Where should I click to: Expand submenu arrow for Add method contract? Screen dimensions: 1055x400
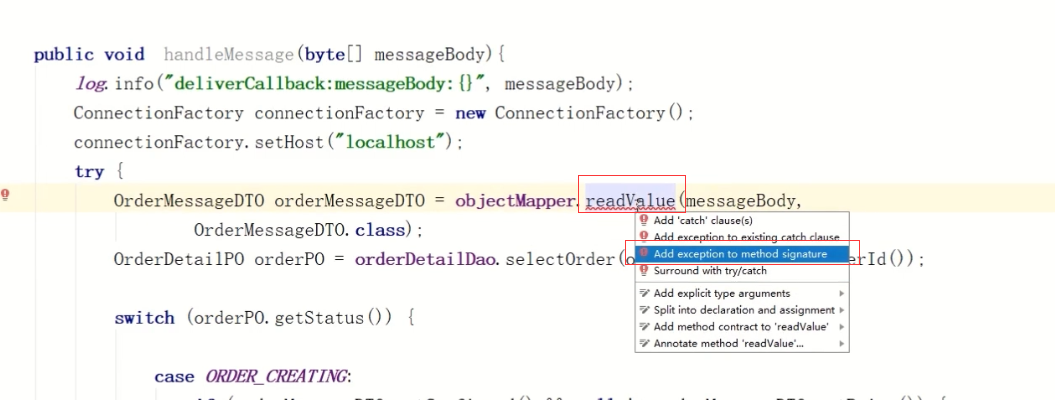pyautogui.click(x=841, y=327)
